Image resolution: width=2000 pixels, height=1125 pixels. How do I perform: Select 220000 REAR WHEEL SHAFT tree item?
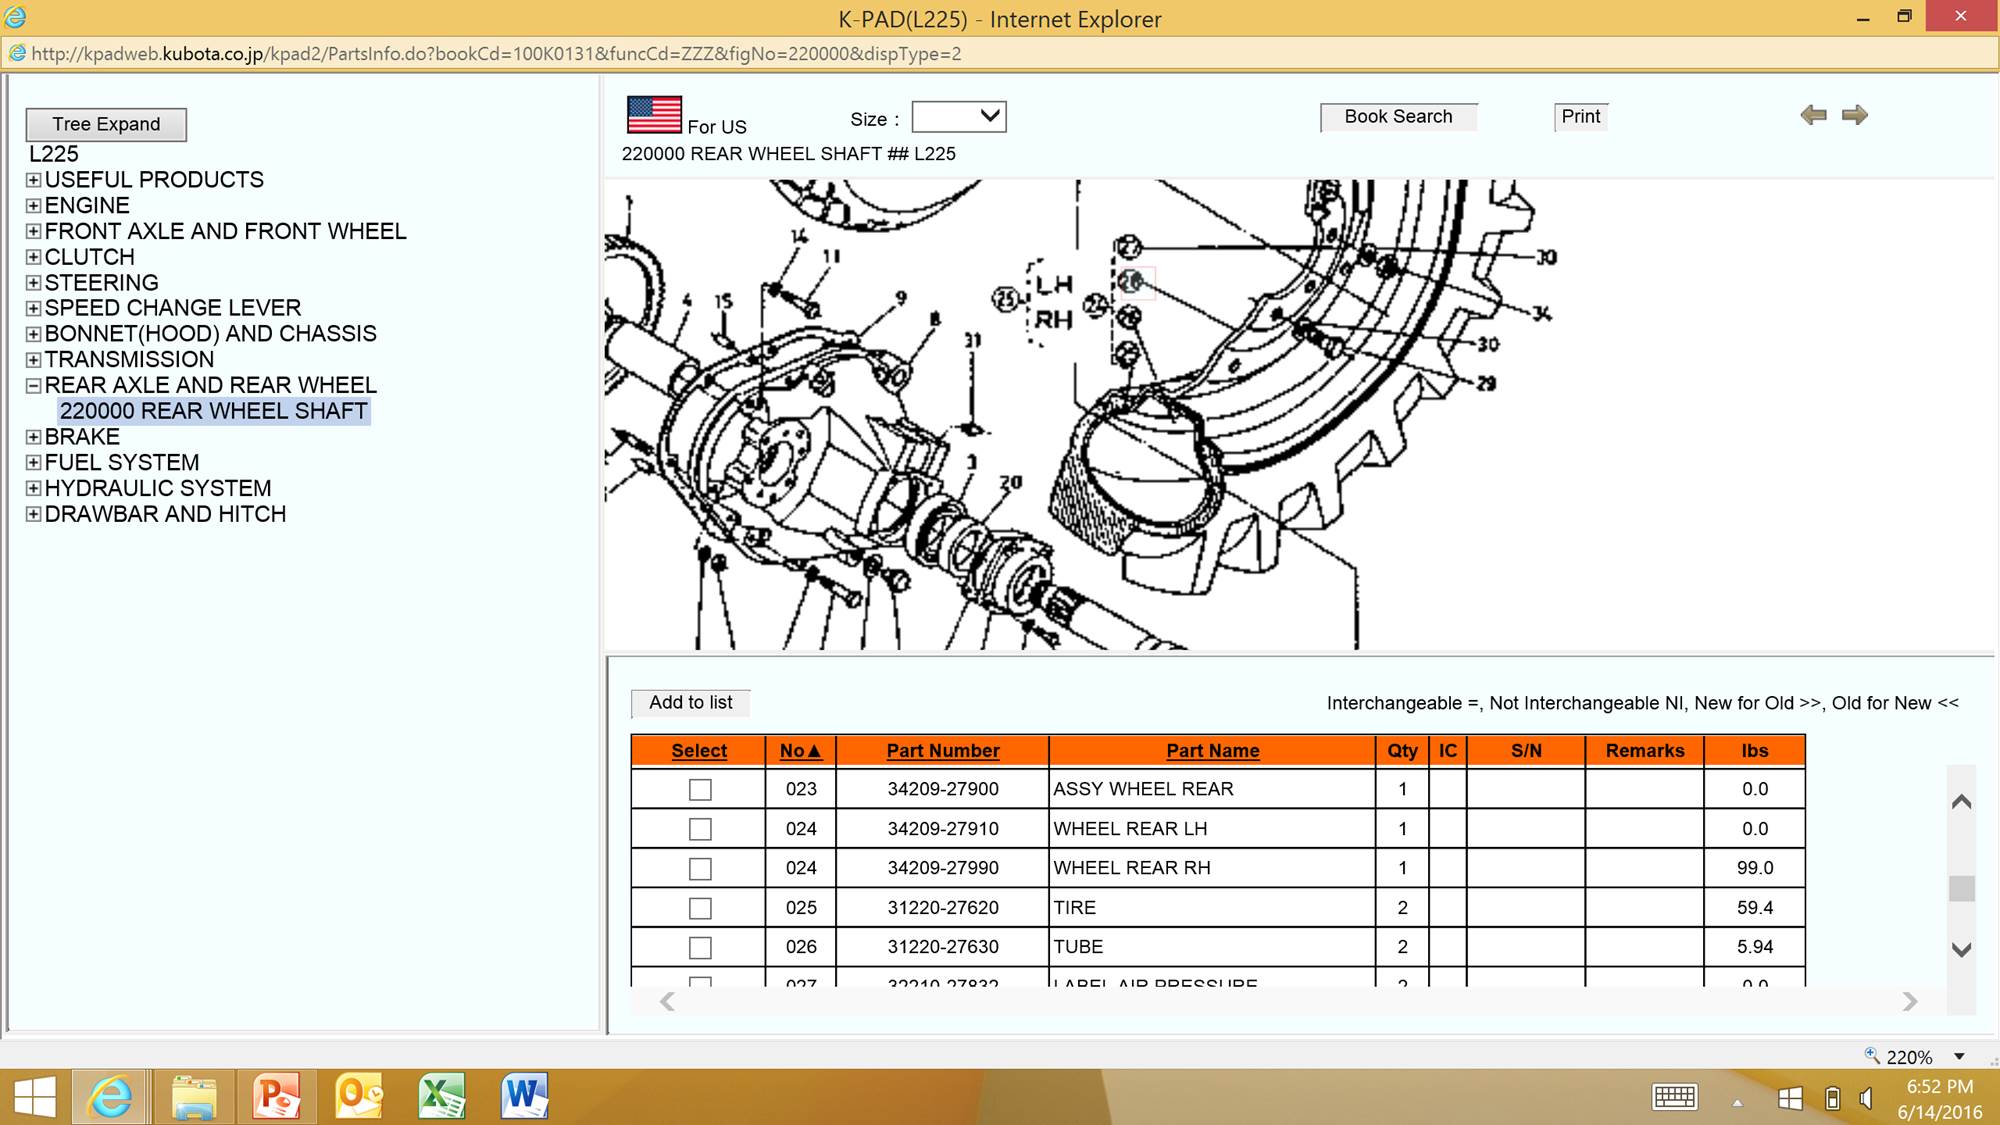214,411
